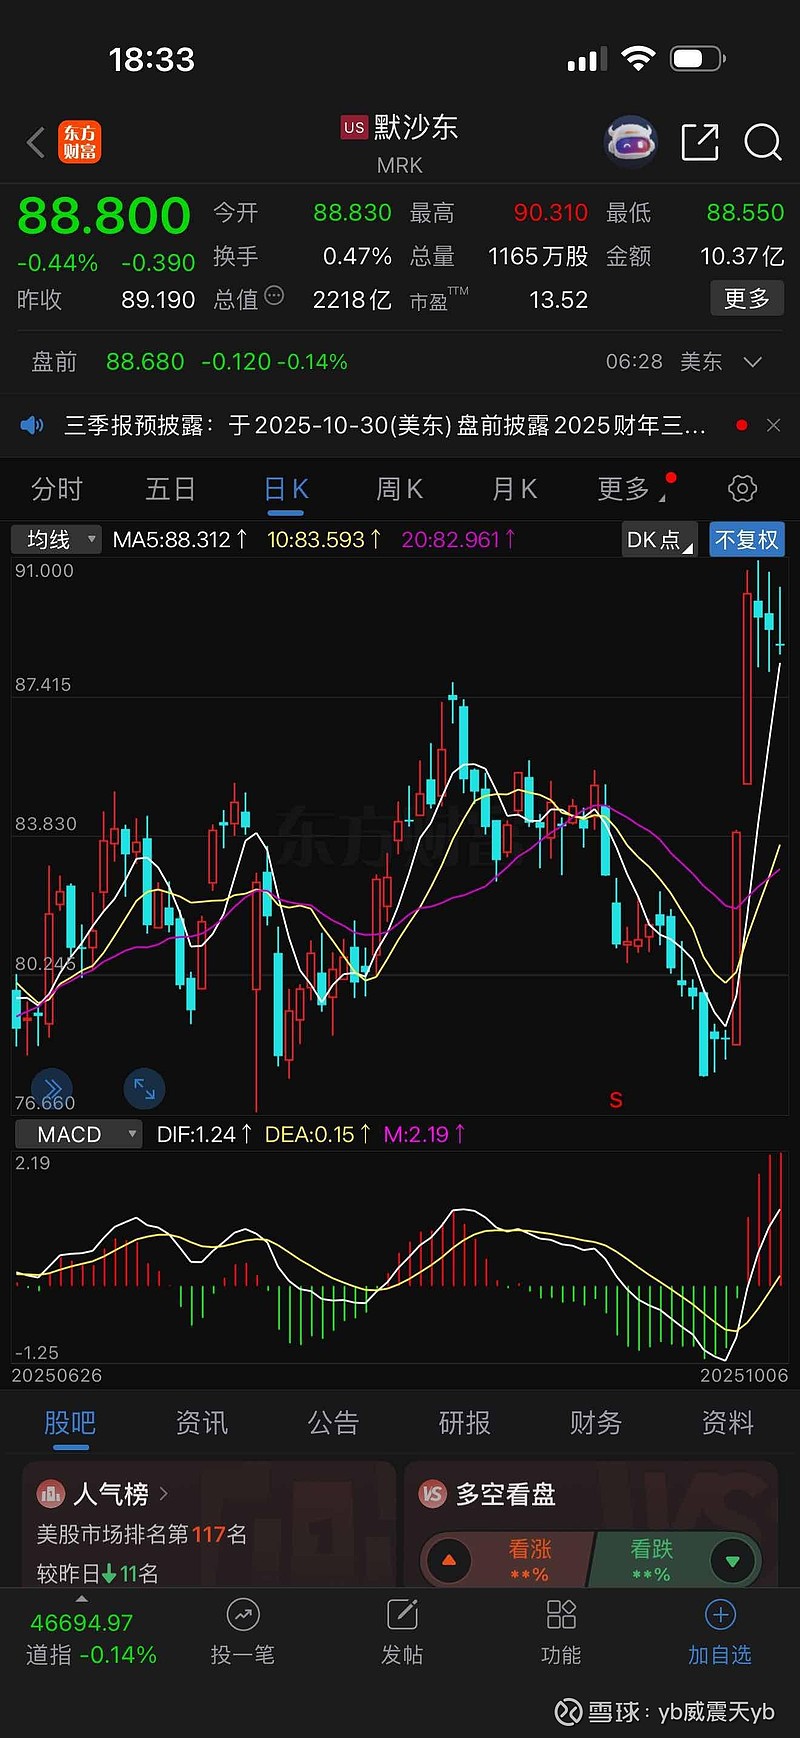The image size is (800, 1738).
Task: Tap the 88.800 current price
Action: [104, 215]
